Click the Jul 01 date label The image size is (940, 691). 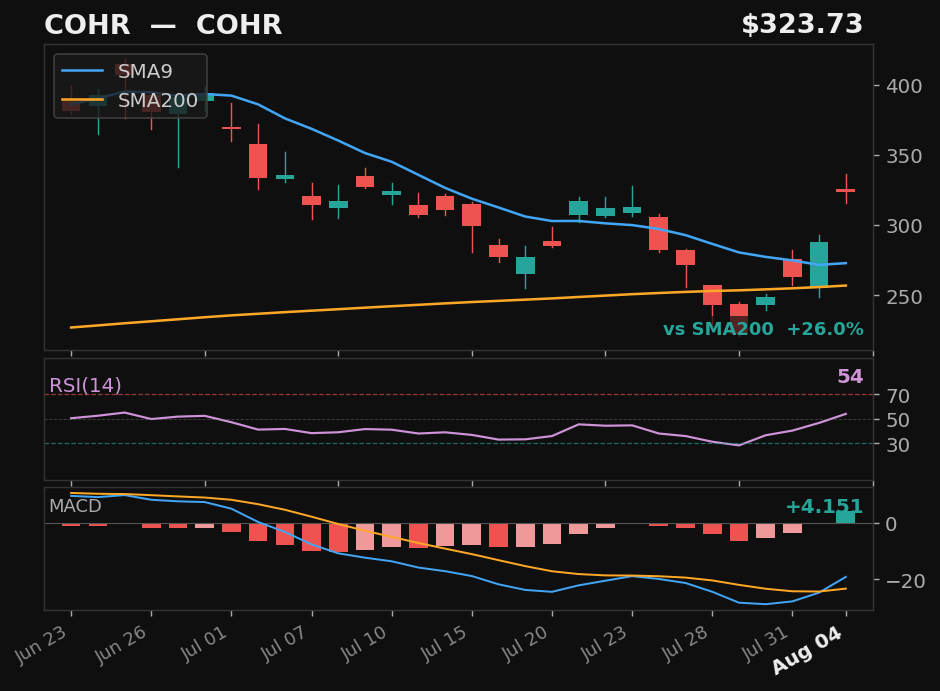[204, 644]
